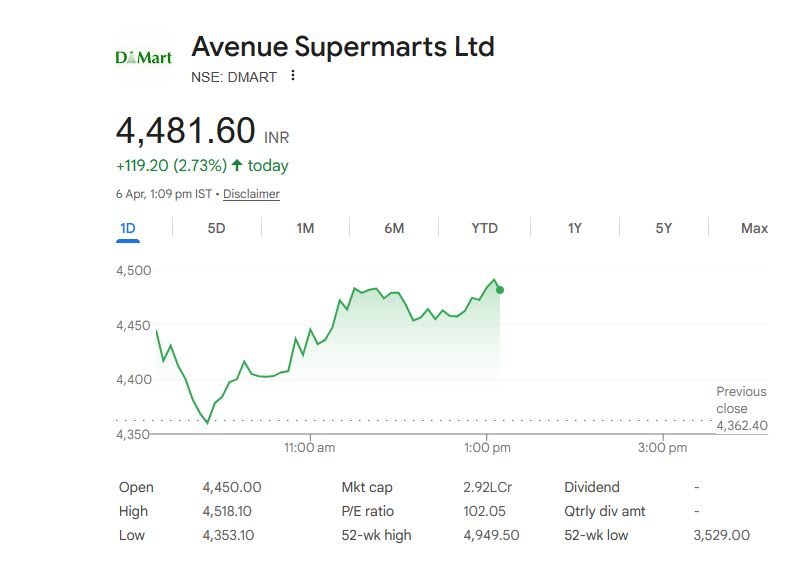The image size is (786, 587).
Task: Open the three-dot options menu beside NSE: DMART
Action: tap(293, 76)
